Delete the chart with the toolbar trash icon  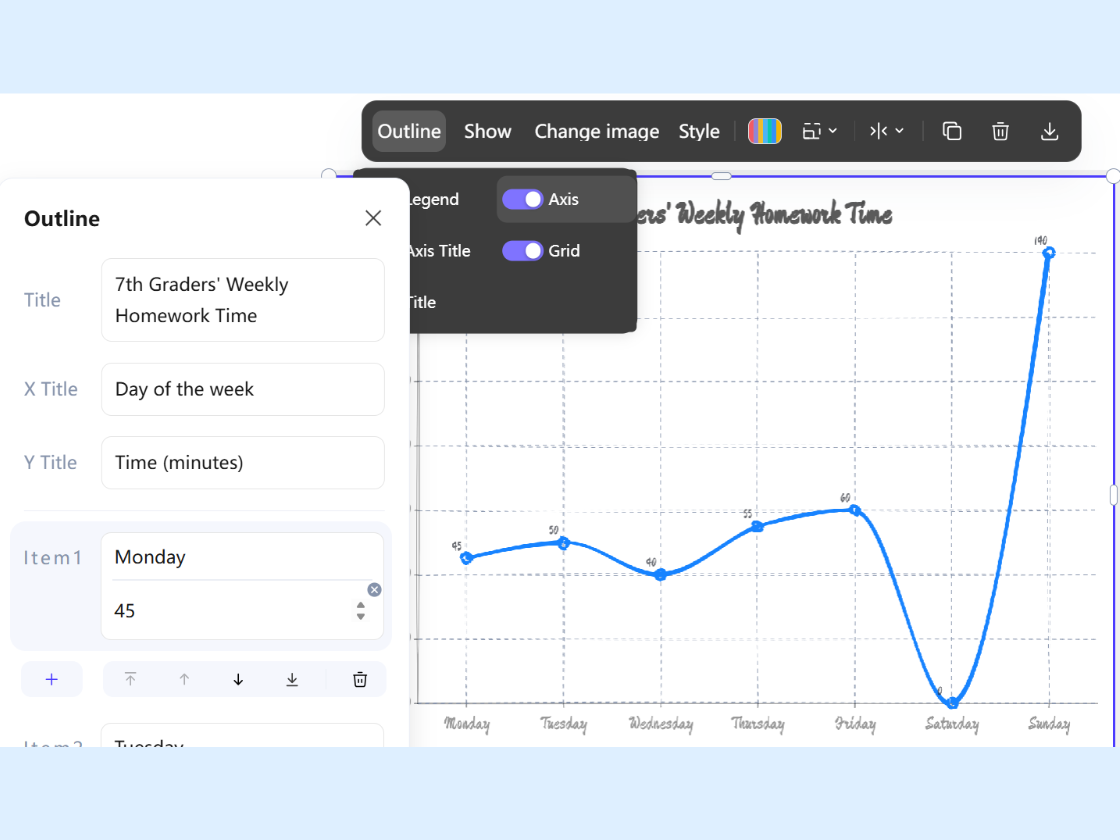click(x=1000, y=131)
